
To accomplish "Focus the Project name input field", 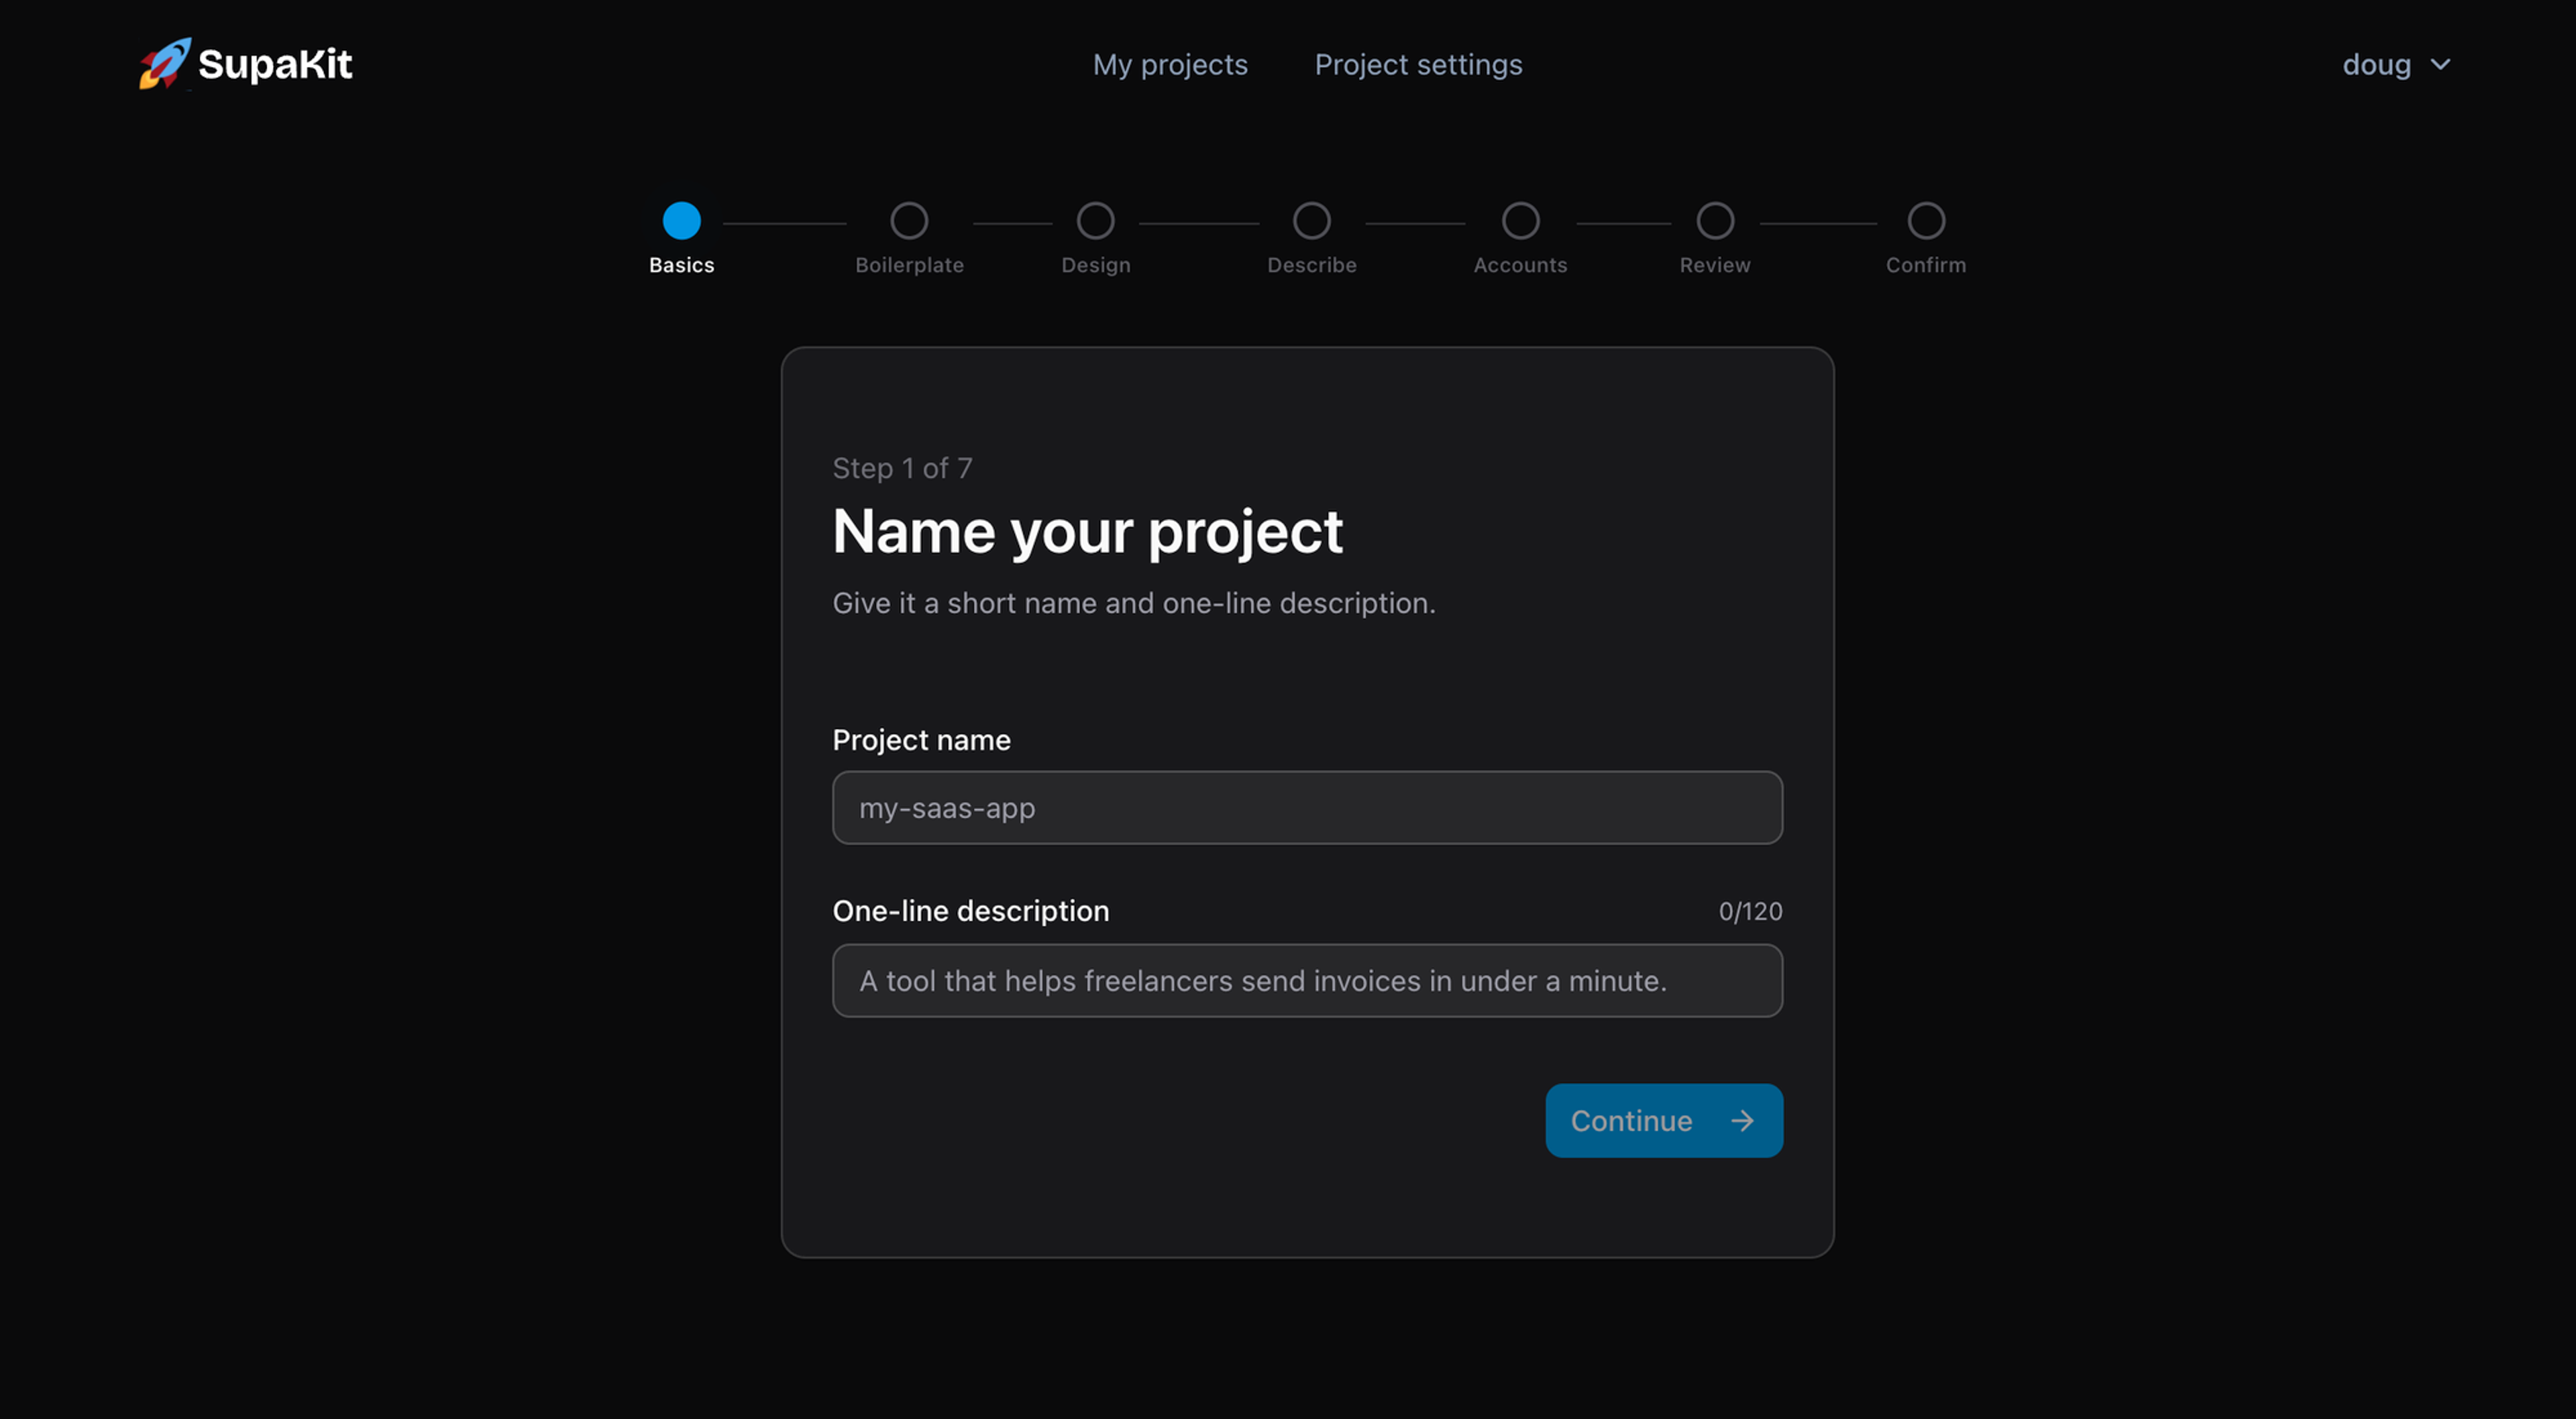I will 1307,807.
